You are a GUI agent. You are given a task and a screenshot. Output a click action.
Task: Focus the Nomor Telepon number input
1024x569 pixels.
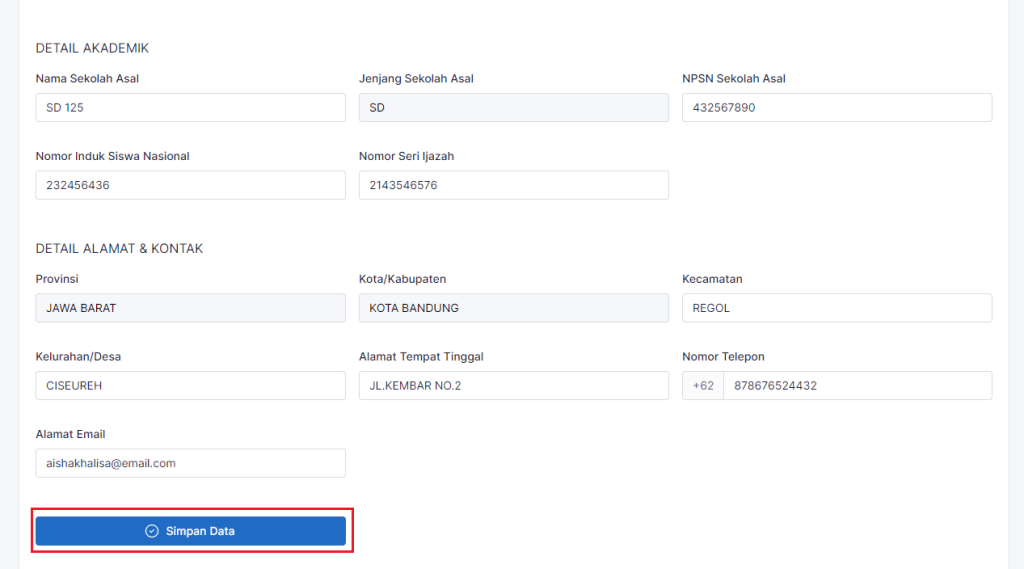[x=856, y=385]
